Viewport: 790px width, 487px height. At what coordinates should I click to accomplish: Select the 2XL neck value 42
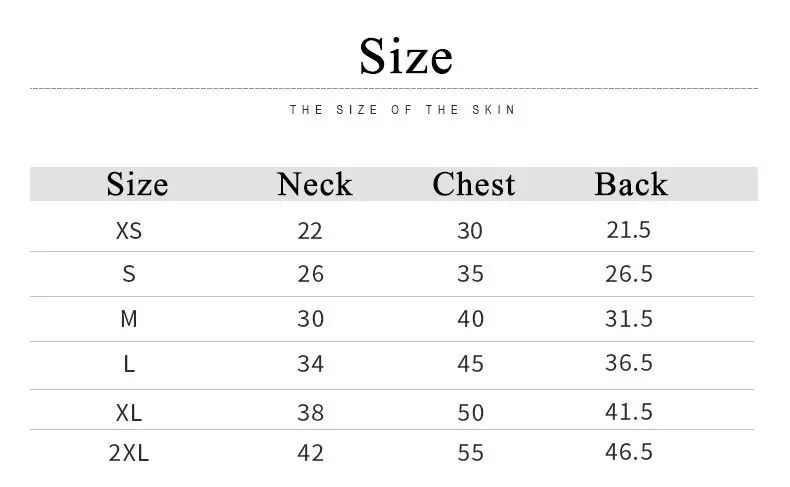point(310,453)
